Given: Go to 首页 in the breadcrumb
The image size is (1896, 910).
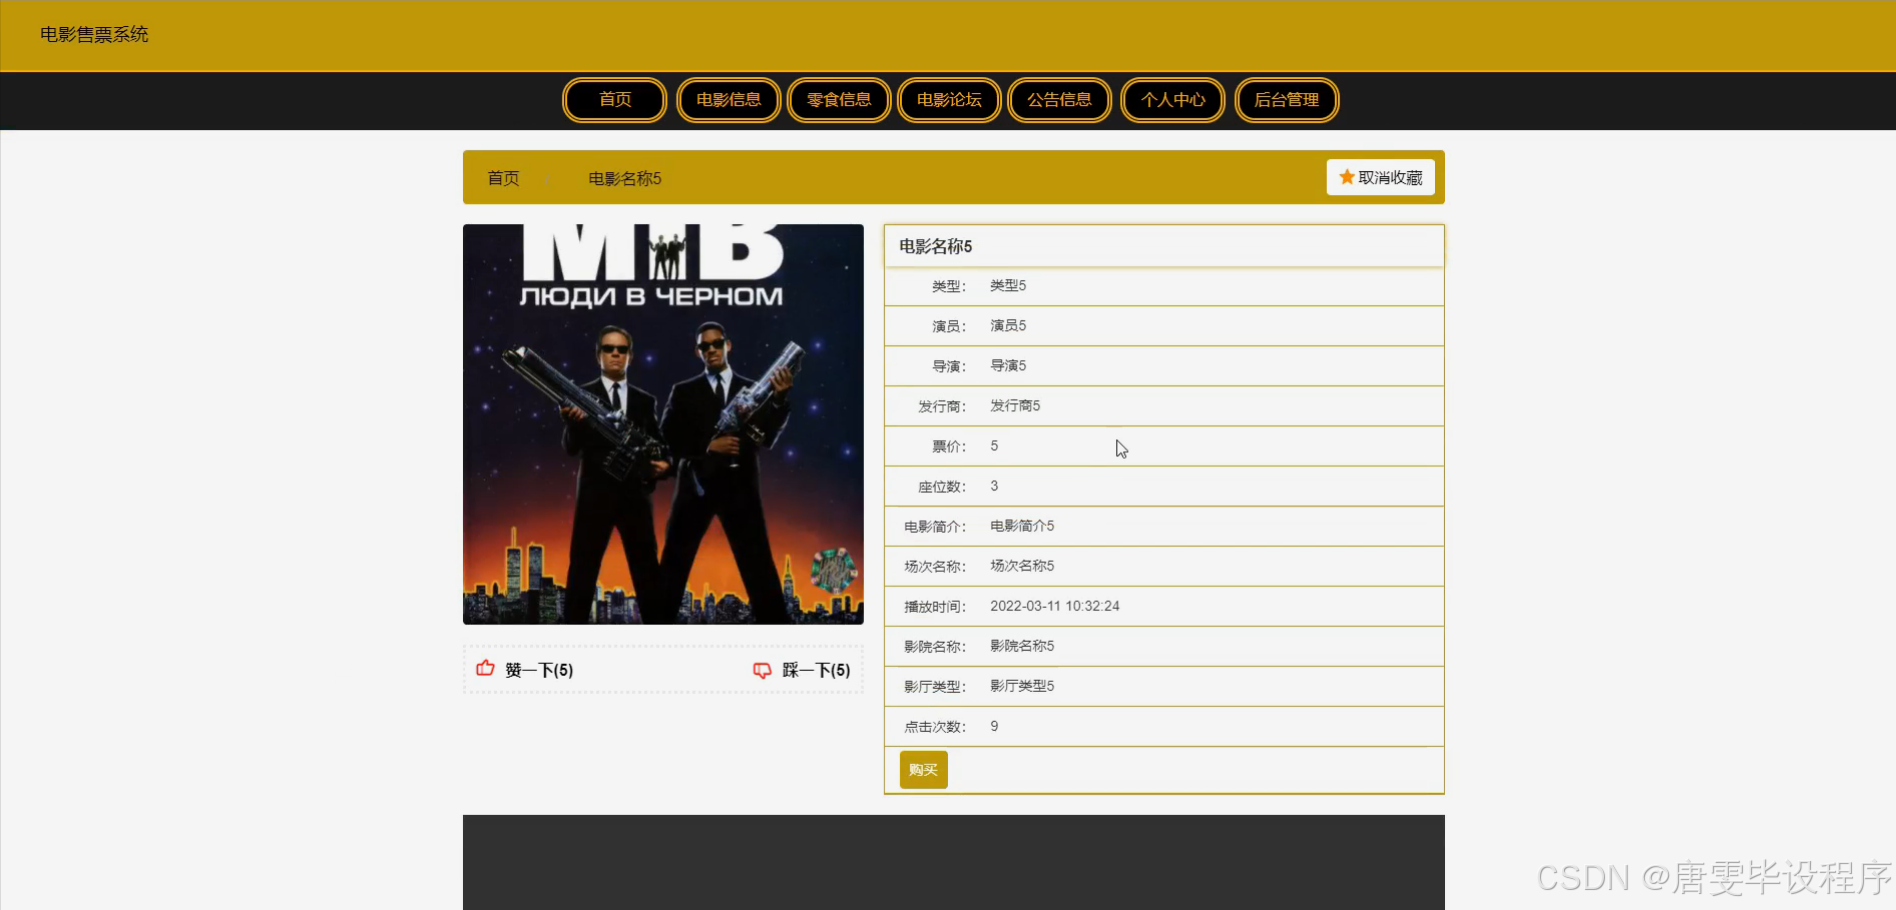Looking at the screenshot, I should [x=503, y=178].
